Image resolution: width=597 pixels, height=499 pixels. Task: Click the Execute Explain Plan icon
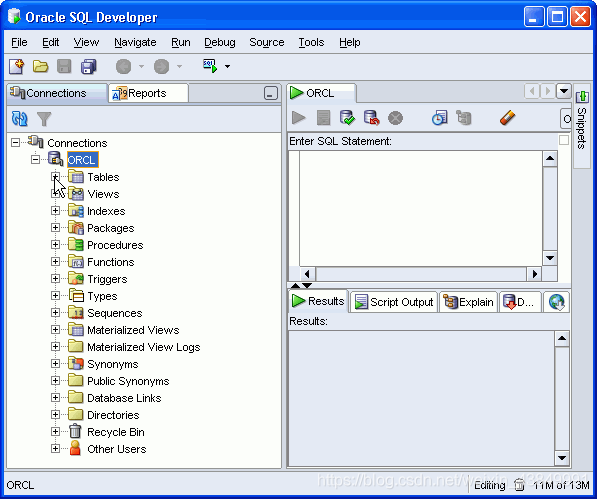[x=464, y=118]
